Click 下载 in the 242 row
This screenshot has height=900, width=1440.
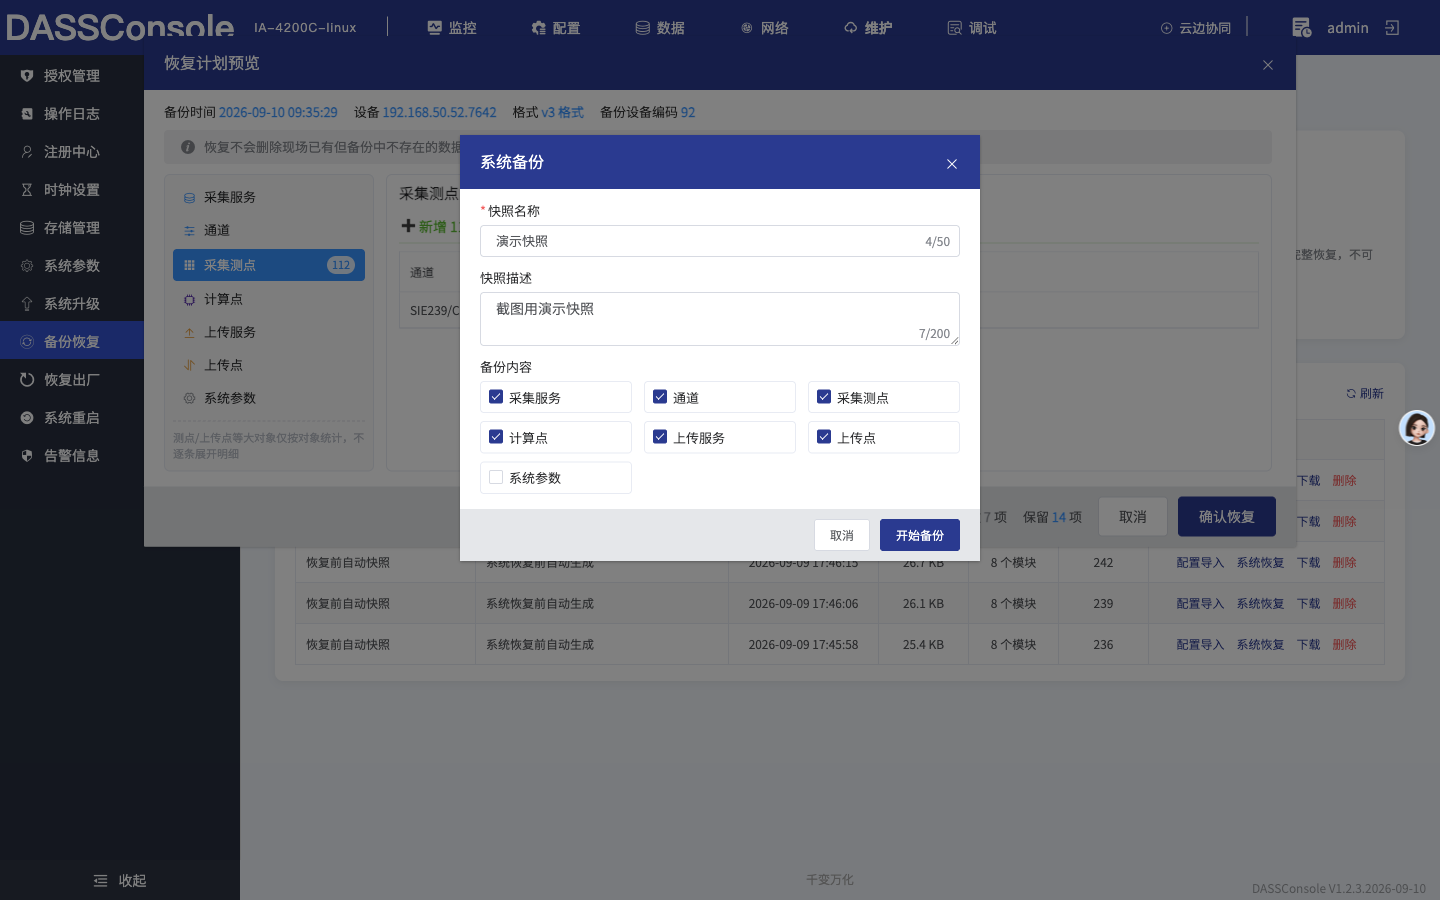(x=1309, y=563)
